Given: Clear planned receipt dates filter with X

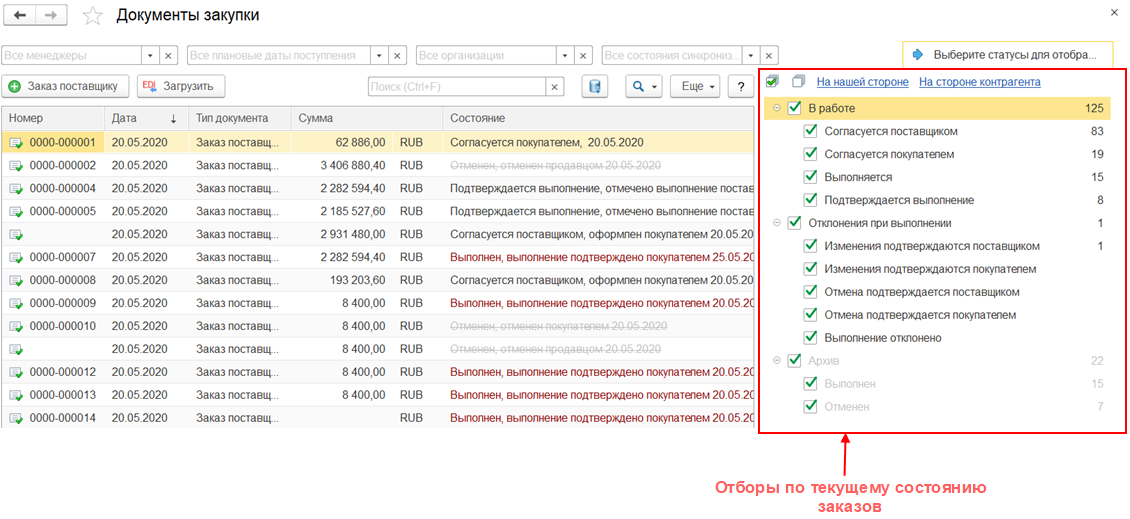Looking at the screenshot, I should point(397,56).
